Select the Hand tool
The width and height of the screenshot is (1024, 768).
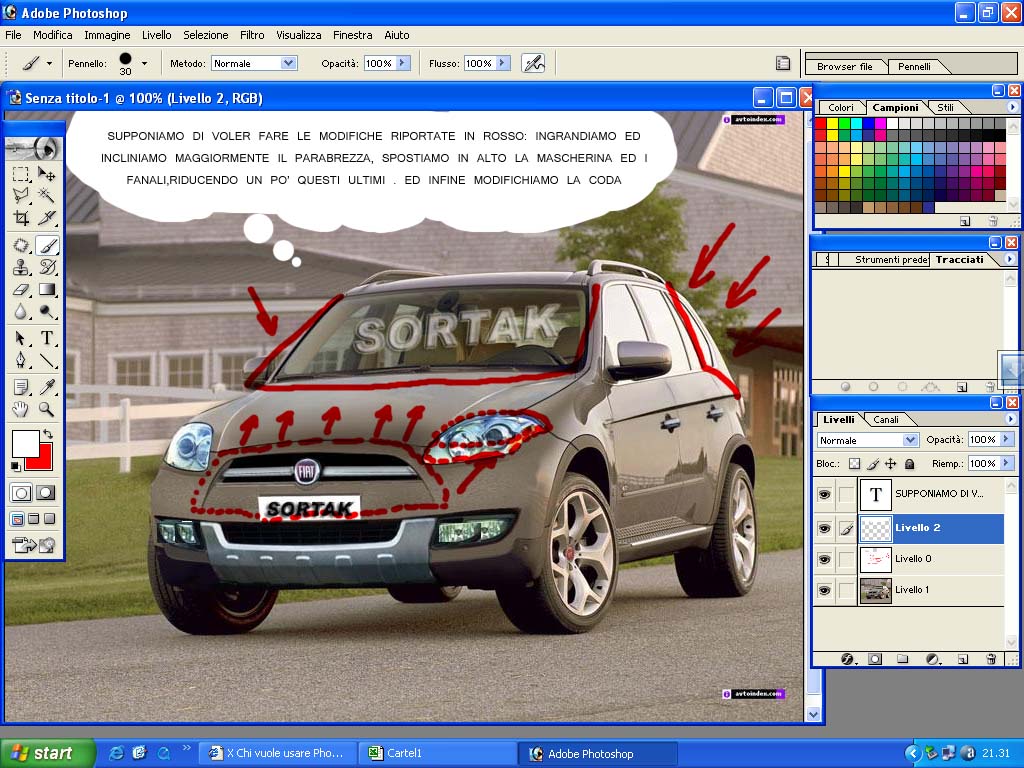(21, 409)
